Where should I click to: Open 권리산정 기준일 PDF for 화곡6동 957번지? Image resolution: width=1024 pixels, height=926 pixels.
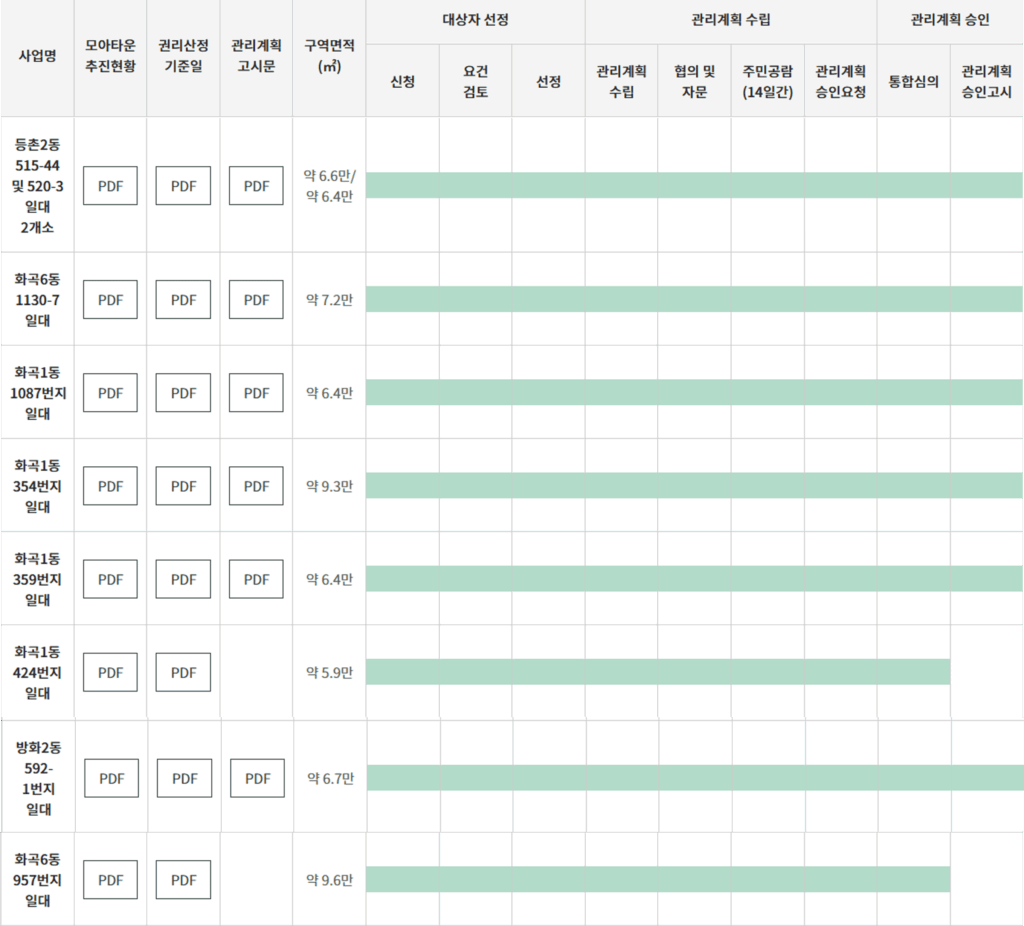183,880
